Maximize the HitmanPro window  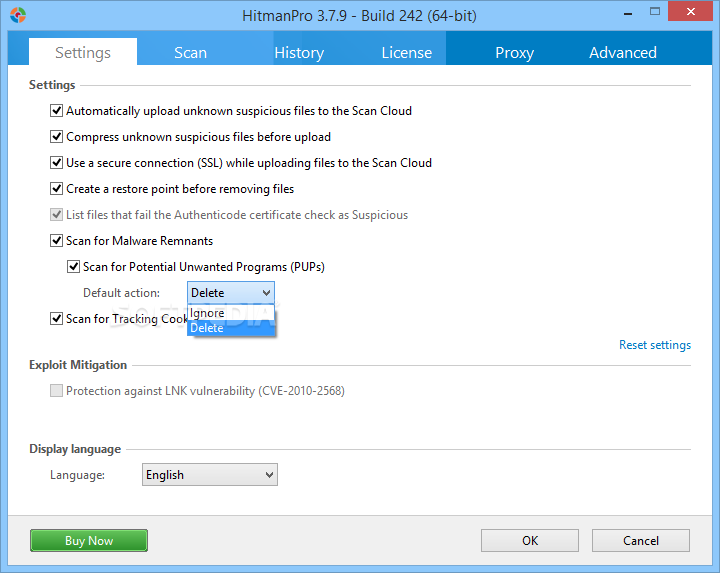point(655,12)
